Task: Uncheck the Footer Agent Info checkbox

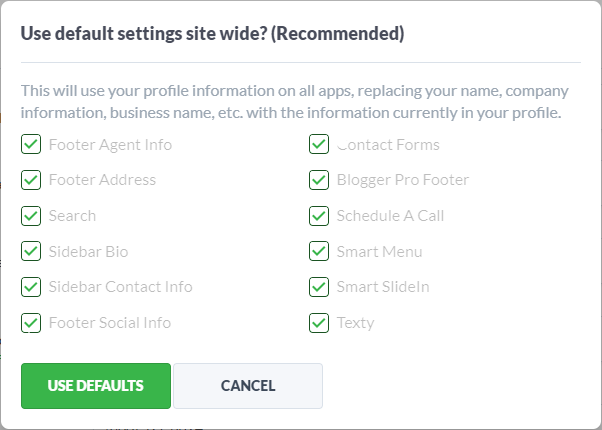Action: click(x=31, y=144)
